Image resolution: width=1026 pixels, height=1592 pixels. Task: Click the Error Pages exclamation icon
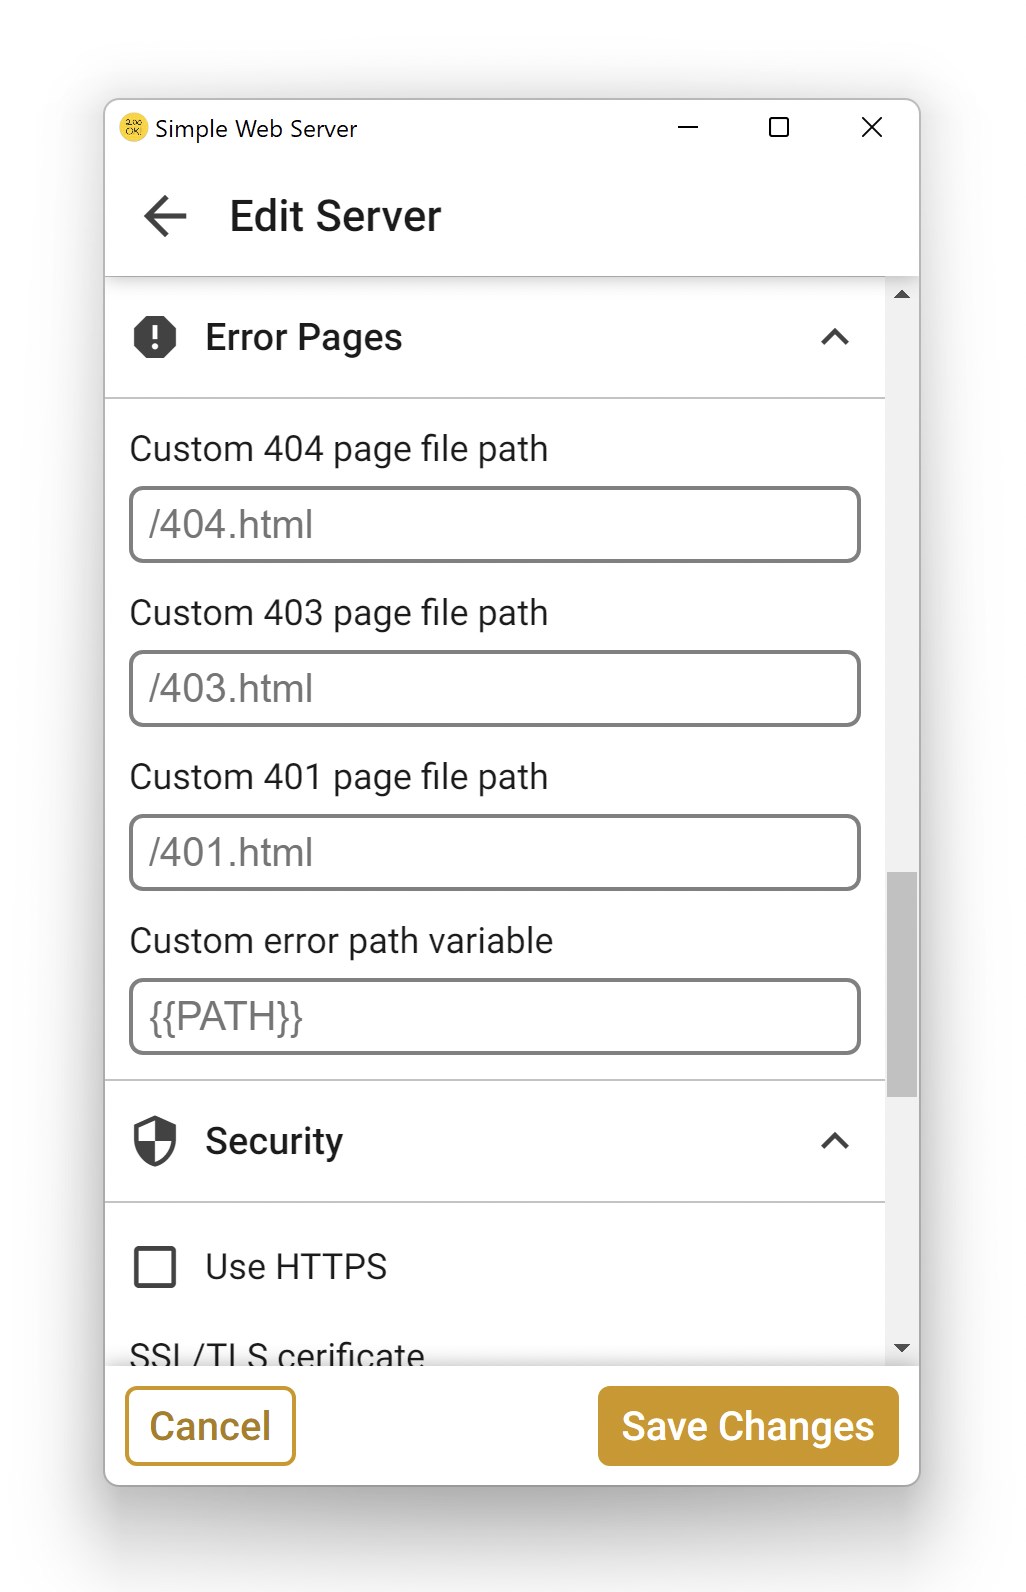click(155, 337)
